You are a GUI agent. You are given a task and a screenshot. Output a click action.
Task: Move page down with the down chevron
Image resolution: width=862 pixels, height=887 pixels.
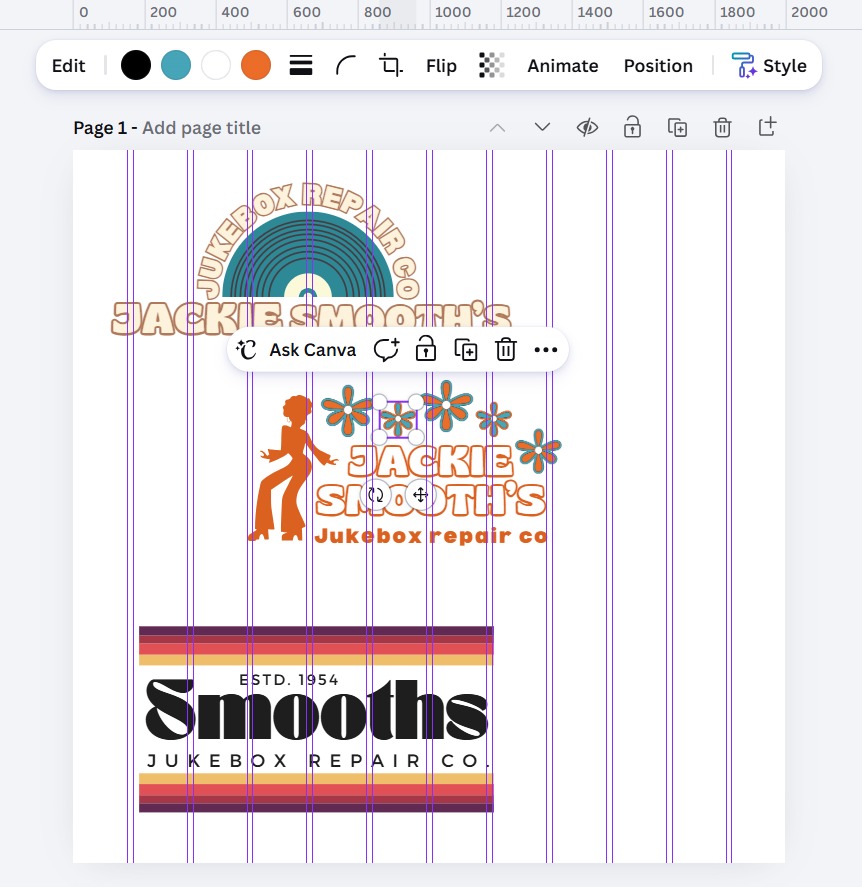coord(542,127)
